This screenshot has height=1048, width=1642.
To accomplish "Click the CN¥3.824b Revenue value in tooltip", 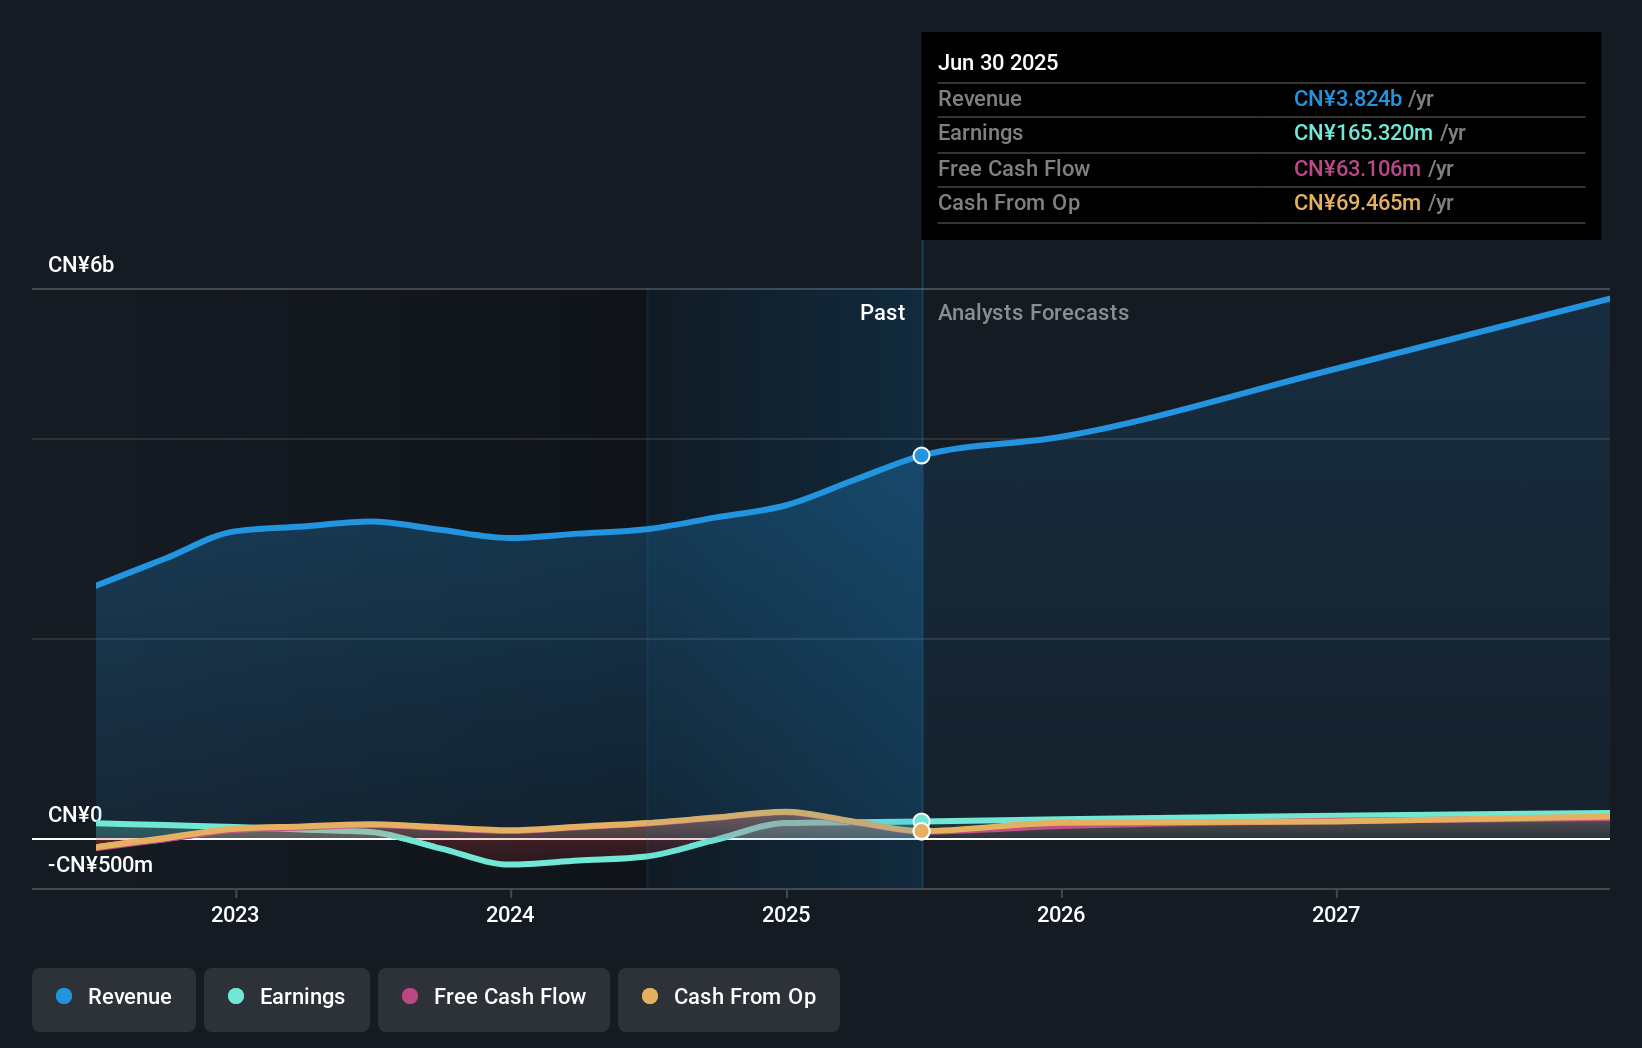I will pos(1348,98).
